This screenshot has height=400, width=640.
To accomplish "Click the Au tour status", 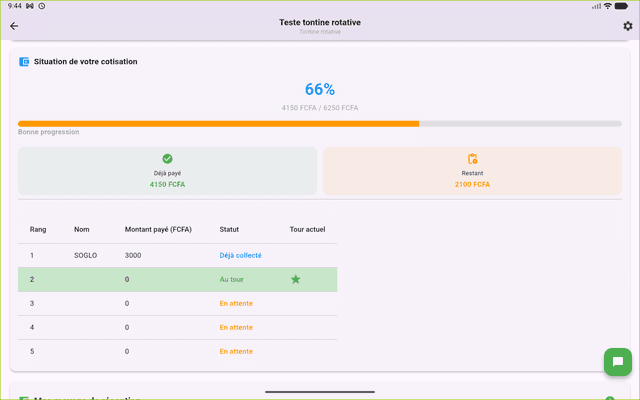I will point(231,280).
